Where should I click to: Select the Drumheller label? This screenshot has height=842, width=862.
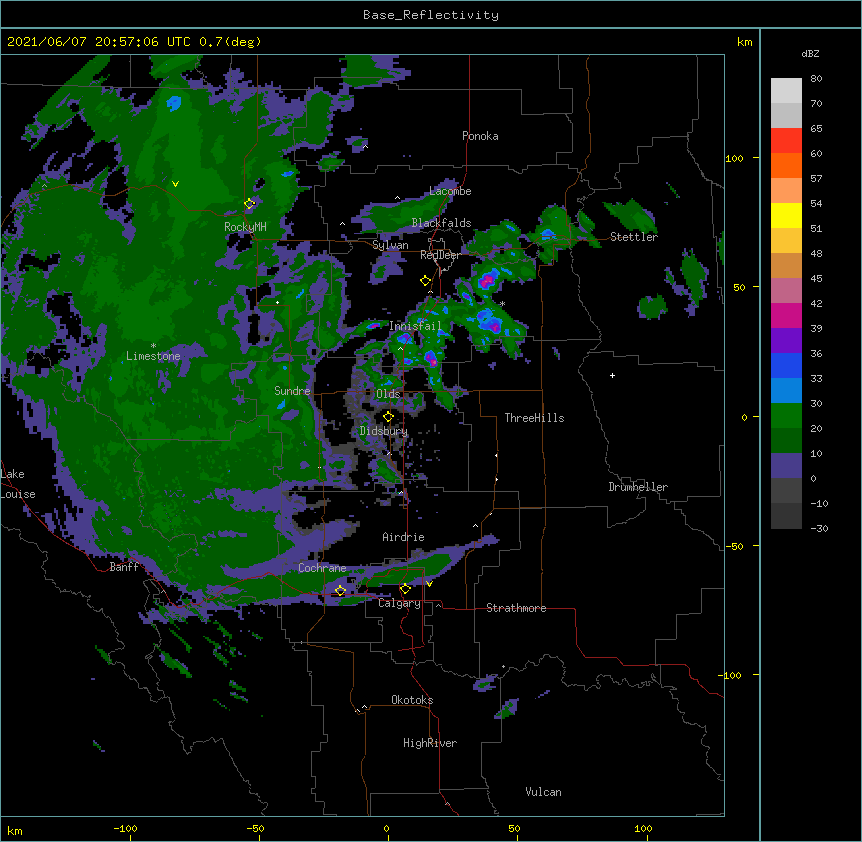(638, 487)
